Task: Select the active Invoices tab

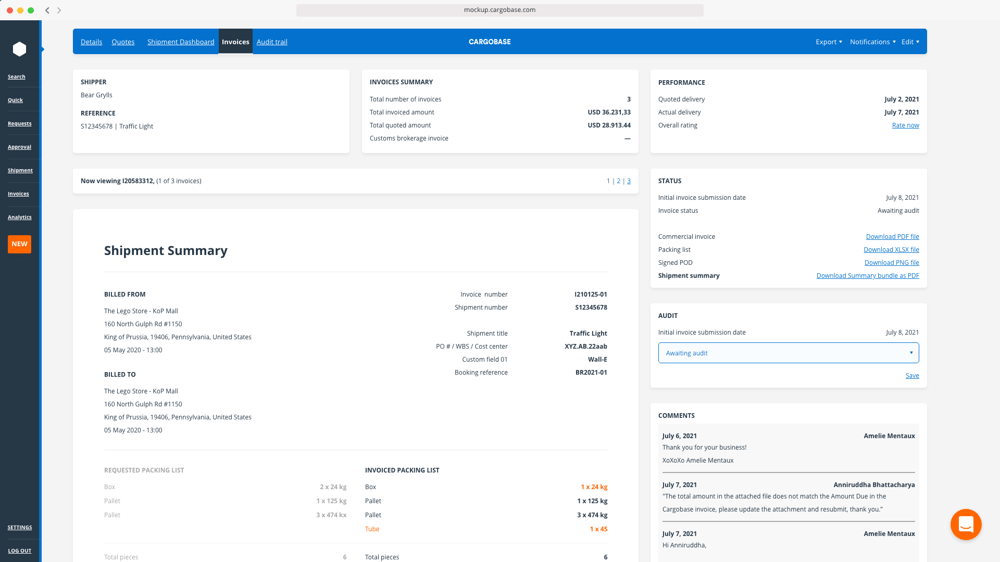Action: click(235, 41)
